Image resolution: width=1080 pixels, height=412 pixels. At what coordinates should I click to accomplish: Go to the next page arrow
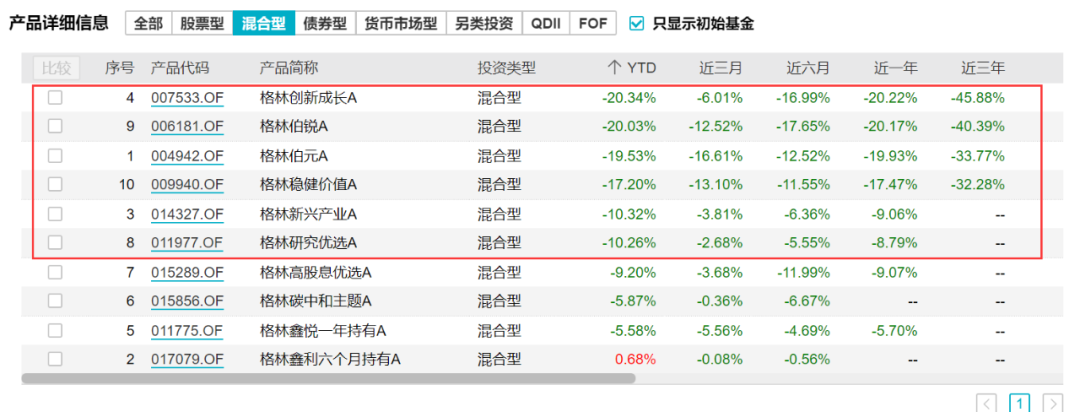(1051, 403)
